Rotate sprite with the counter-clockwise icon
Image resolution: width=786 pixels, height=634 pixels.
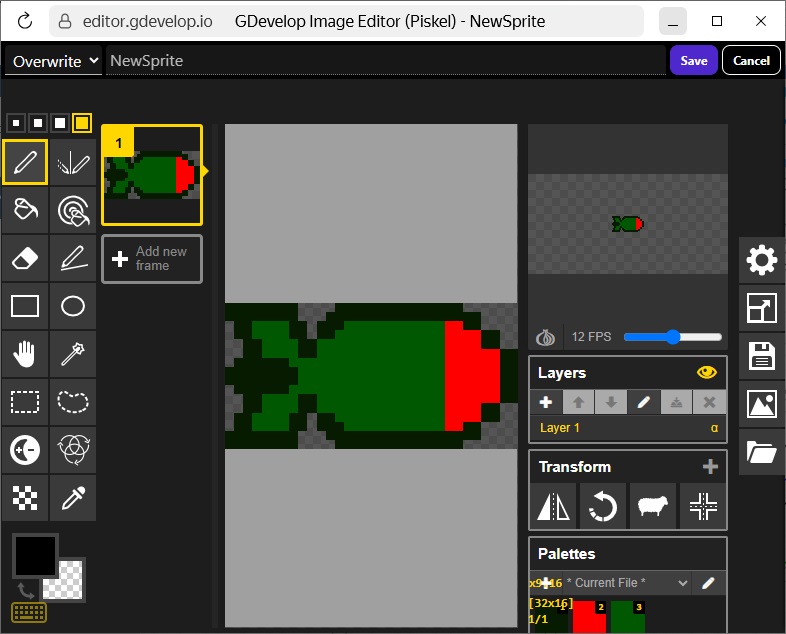603,506
